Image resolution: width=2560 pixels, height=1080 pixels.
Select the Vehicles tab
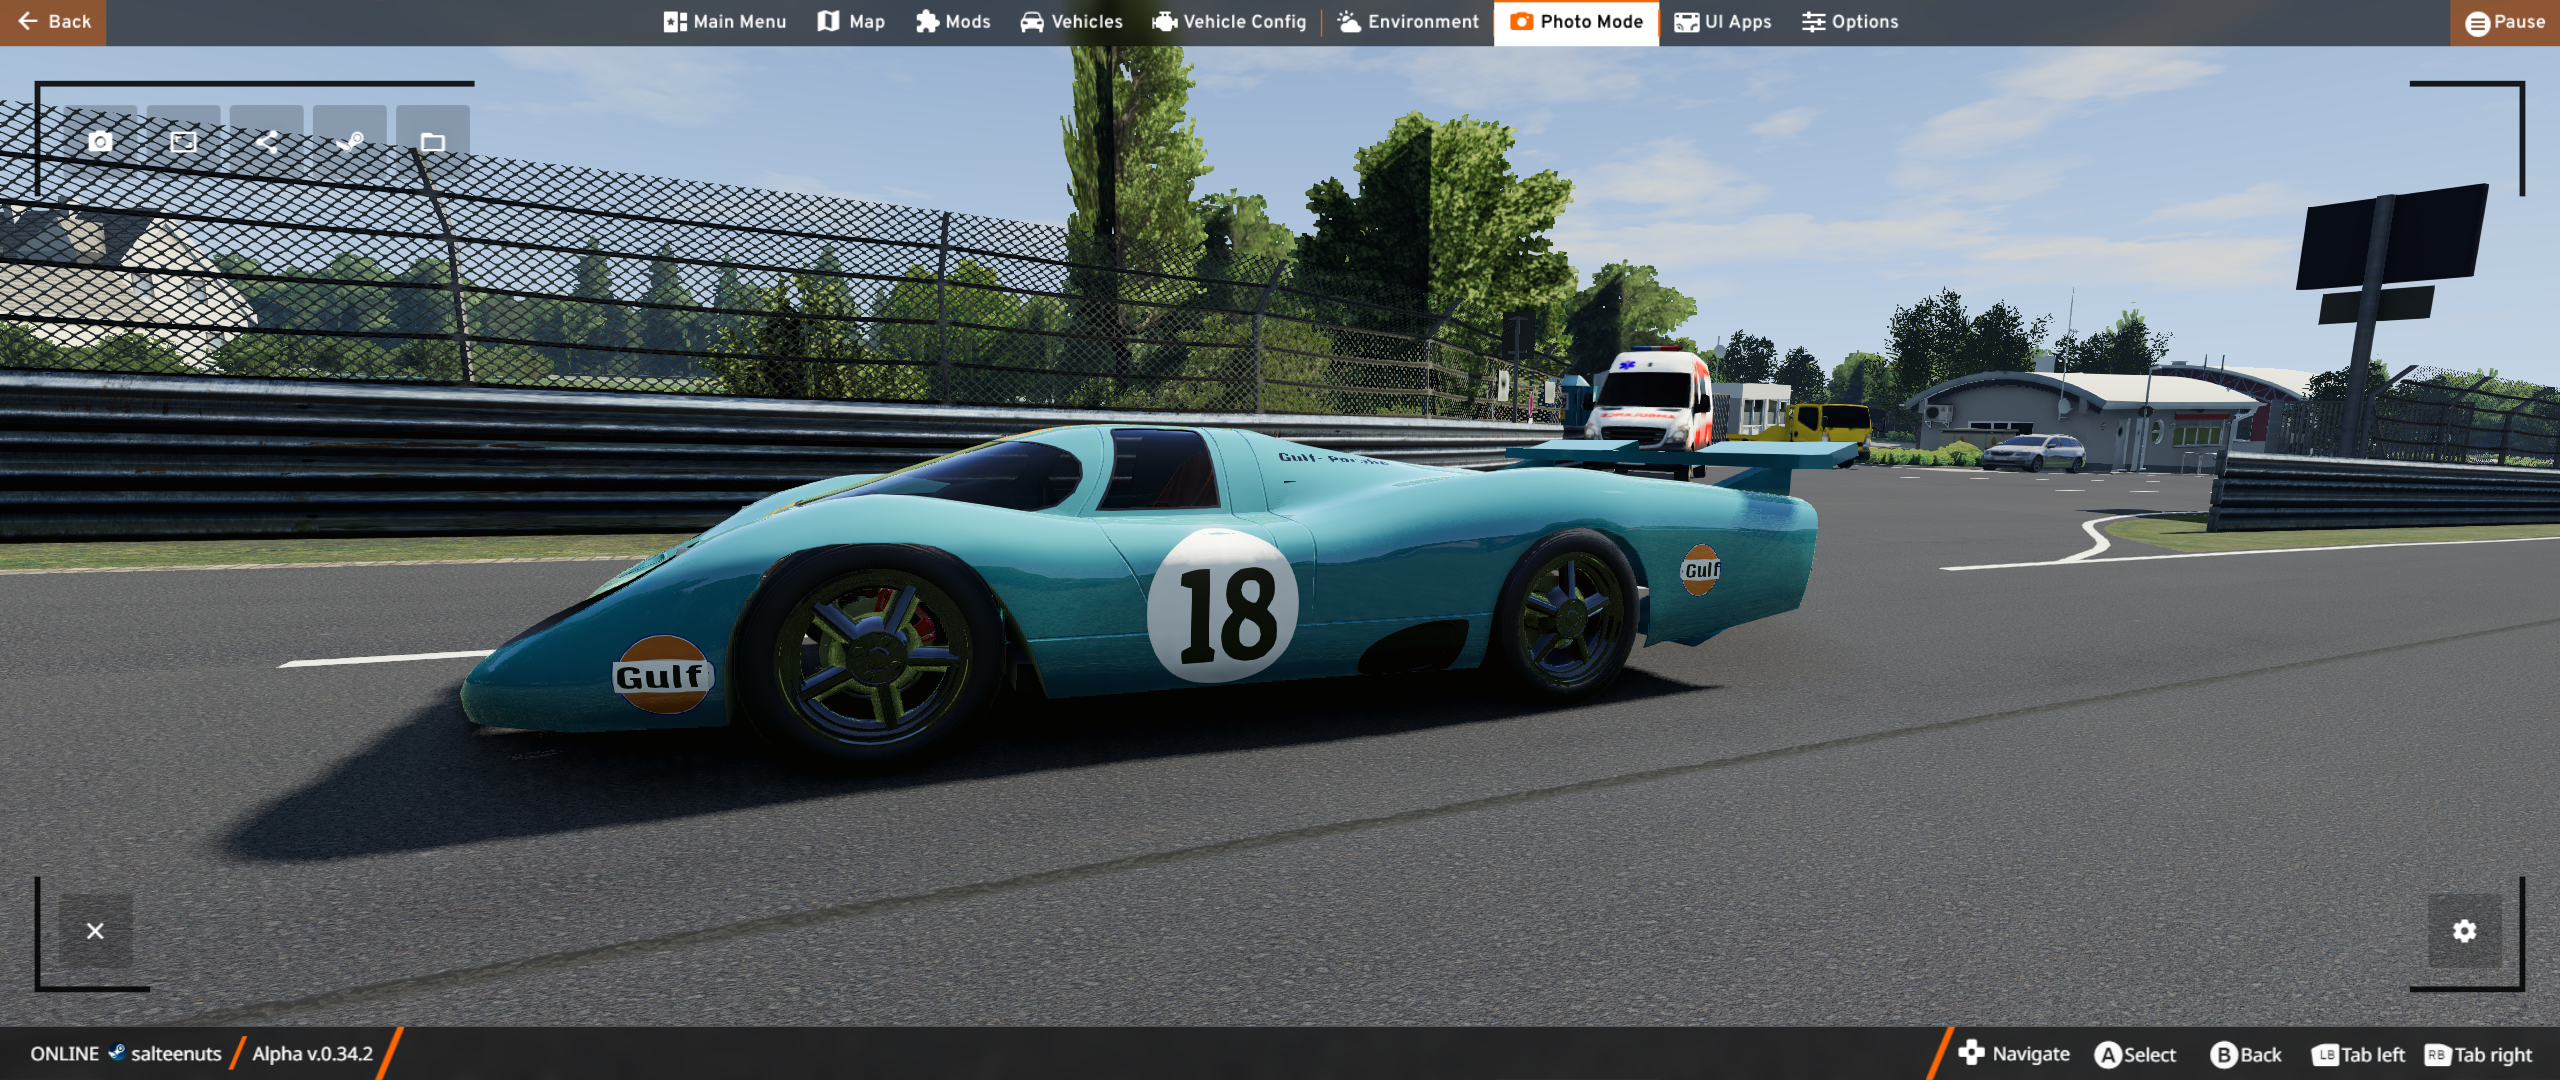(x=1071, y=22)
